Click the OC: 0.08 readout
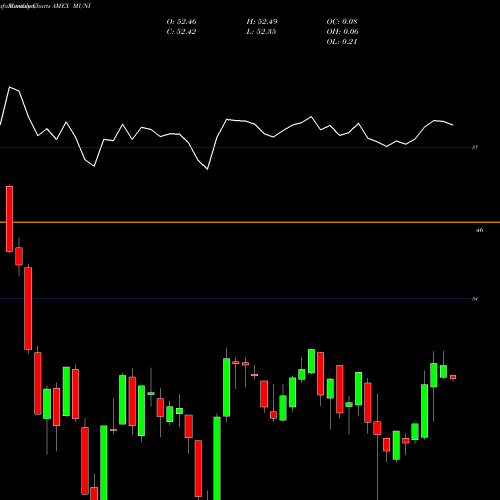 point(342,22)
